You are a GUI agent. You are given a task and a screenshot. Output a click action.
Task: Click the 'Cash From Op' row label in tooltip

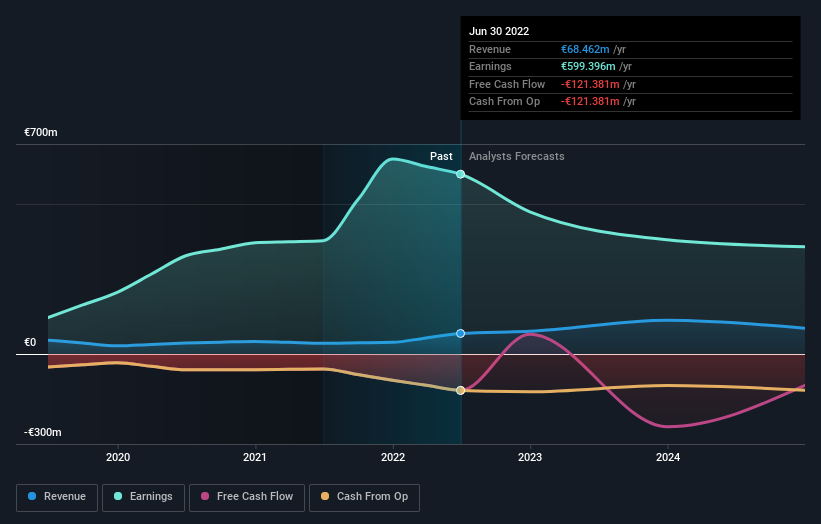tap(504, 102)
